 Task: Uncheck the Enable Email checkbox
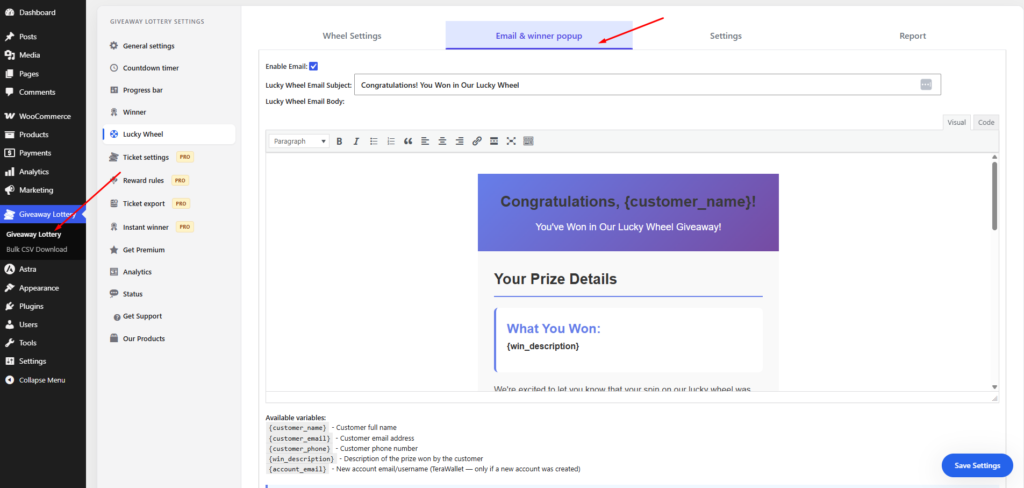(313, 66)
